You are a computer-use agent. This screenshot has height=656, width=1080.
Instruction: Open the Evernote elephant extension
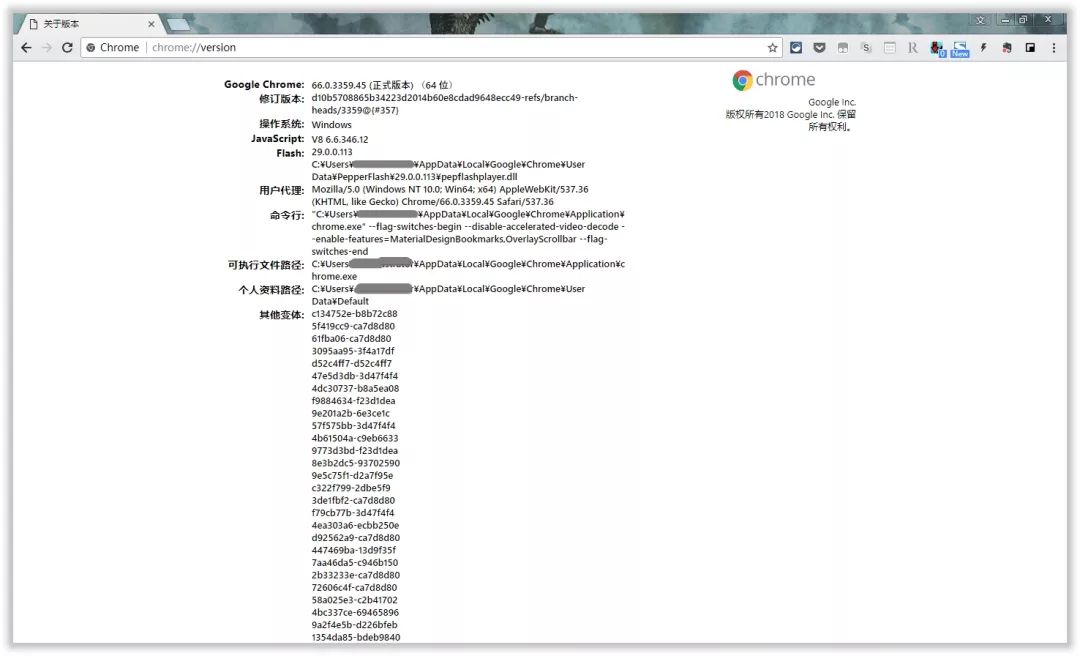[1006, 48]
